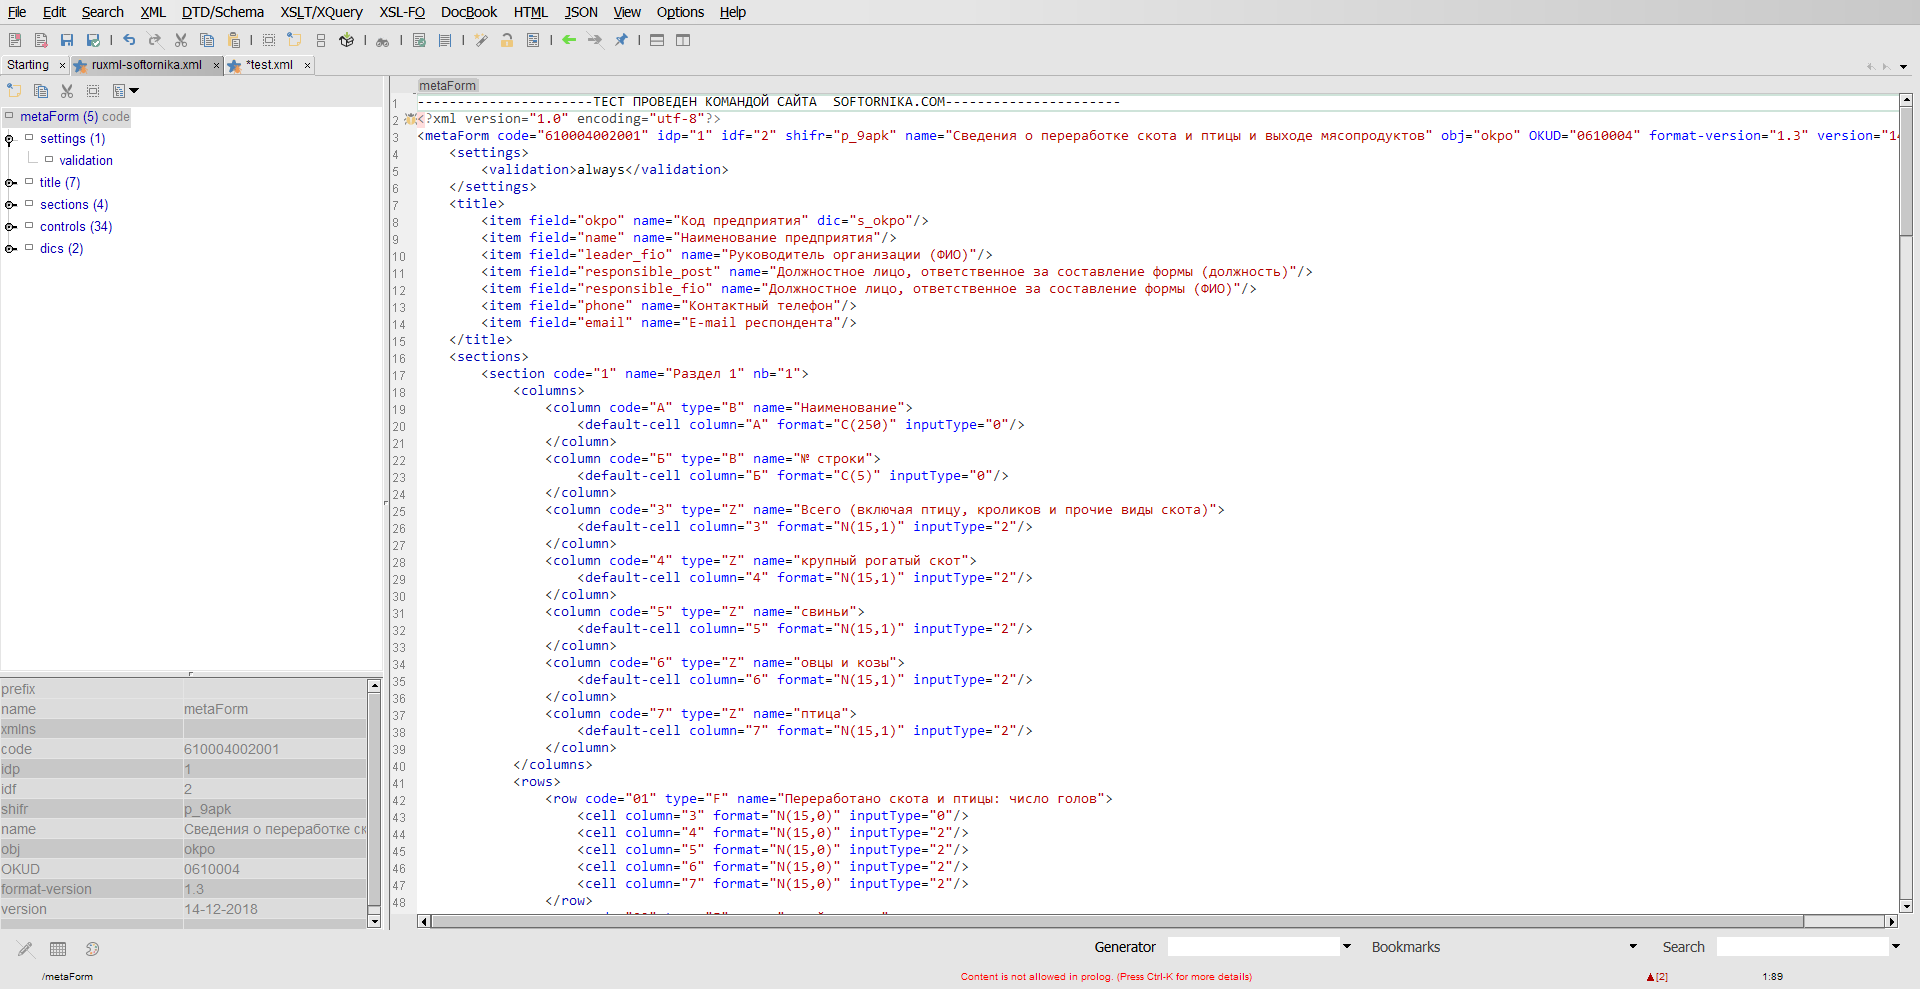The width and height of the screenshot is (1920, 989).
Task: Click the color palette icon at bottom left
Action: (x=92, y=949)
